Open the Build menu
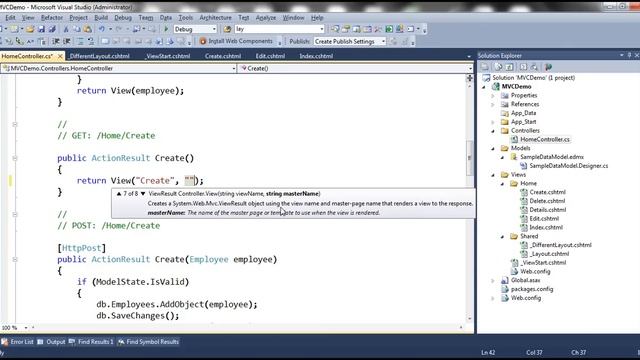This screenshot has height=360, width=640. pos(101,18)
